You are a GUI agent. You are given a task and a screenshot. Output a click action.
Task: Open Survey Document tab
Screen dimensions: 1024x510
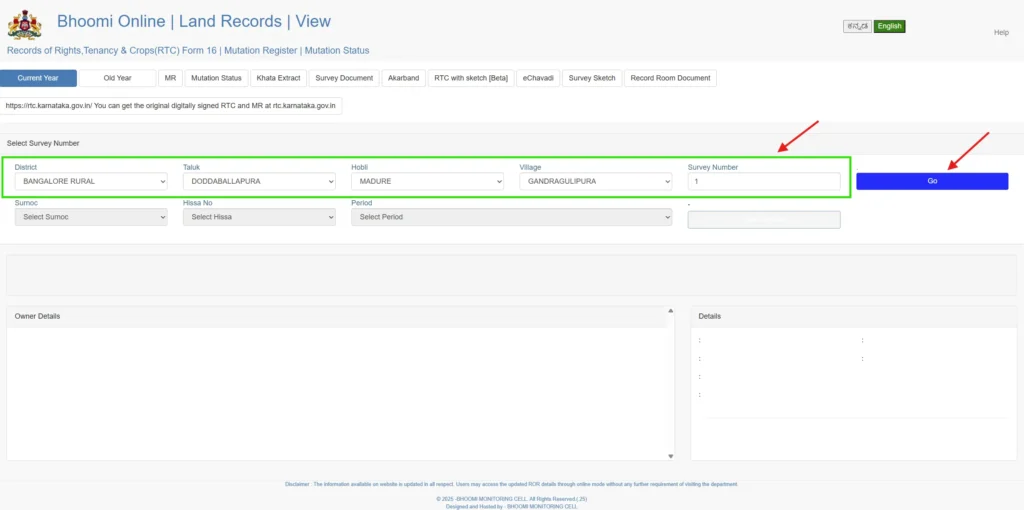click(x=343, y=78)
